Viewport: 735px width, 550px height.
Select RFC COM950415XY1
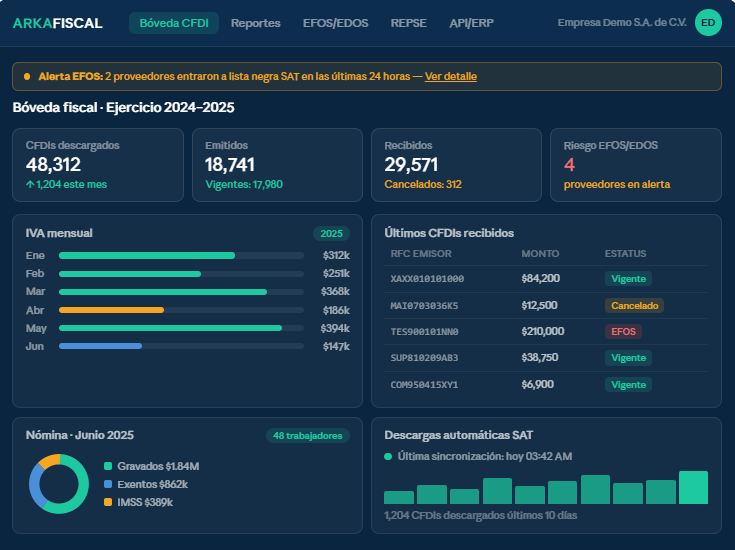(x=424, y=385)
